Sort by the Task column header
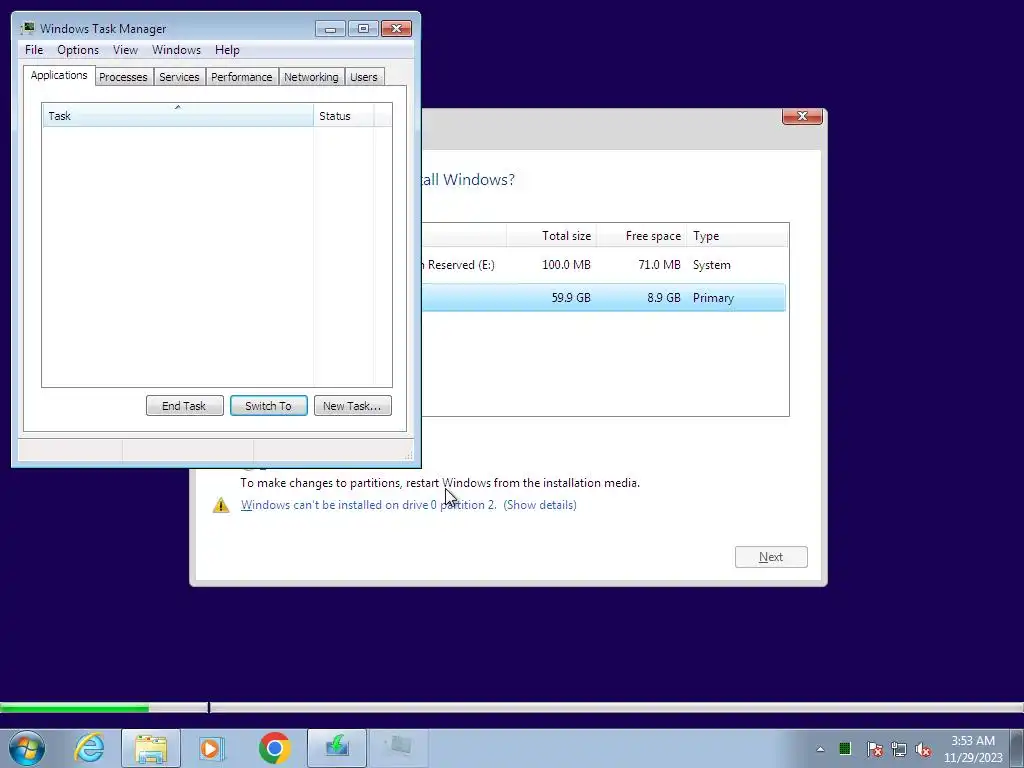Screen dimensions: 1024x768 point(178,116)
